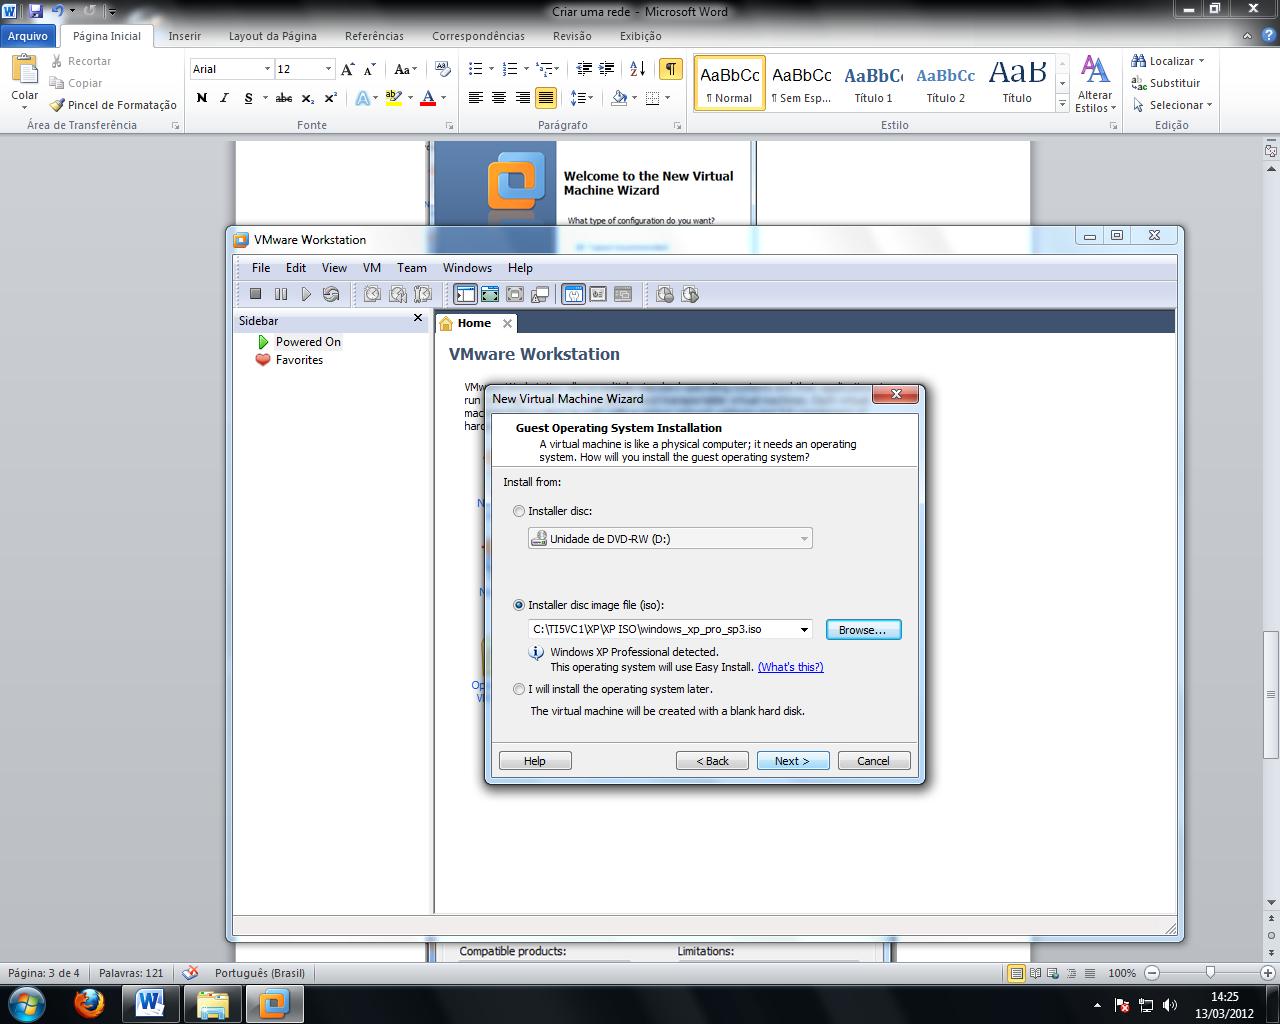Click the VMware manage snapshots icon
1280x1024 pixels.
click(423, 294)
